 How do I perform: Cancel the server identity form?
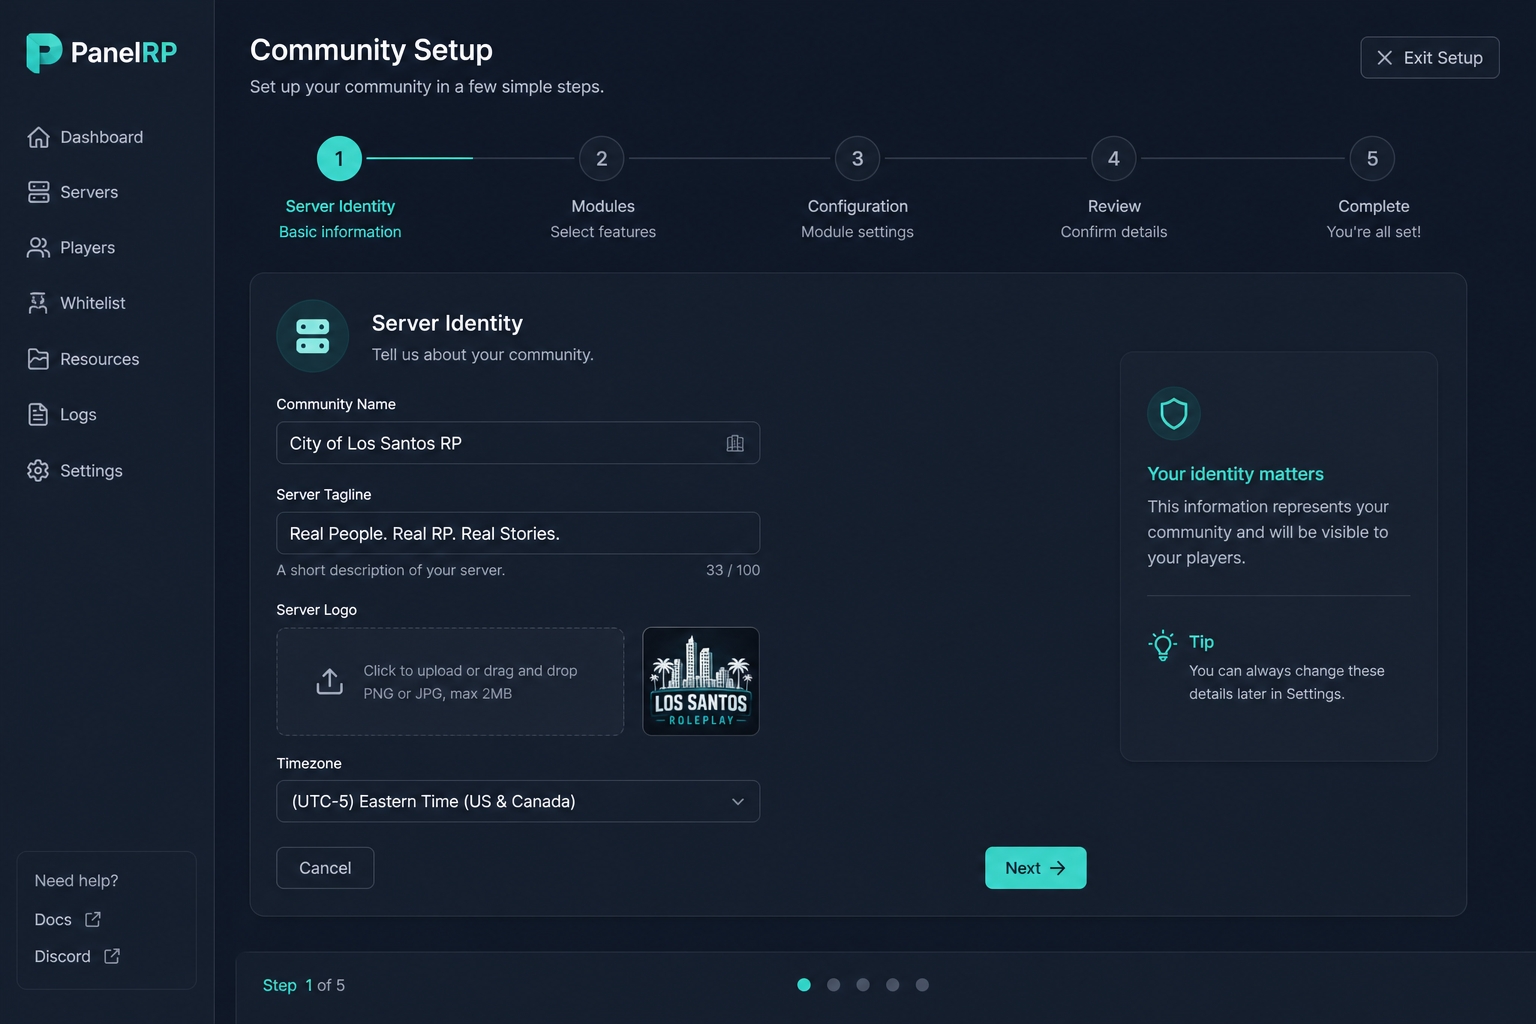coord(325,868)
